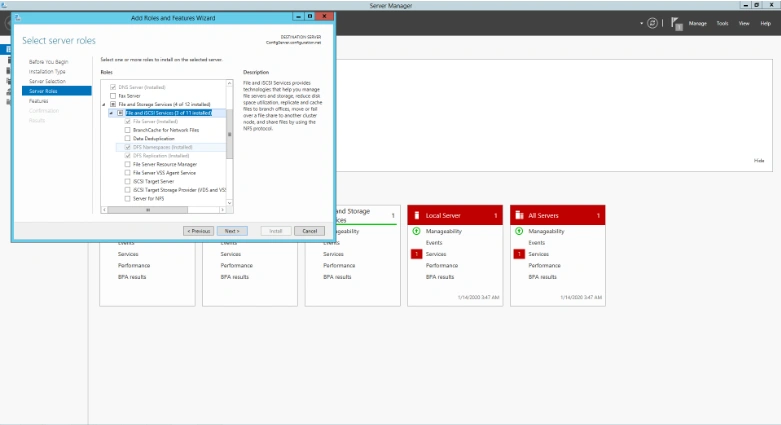Click Performance in Local Server tile

(441, 266)
